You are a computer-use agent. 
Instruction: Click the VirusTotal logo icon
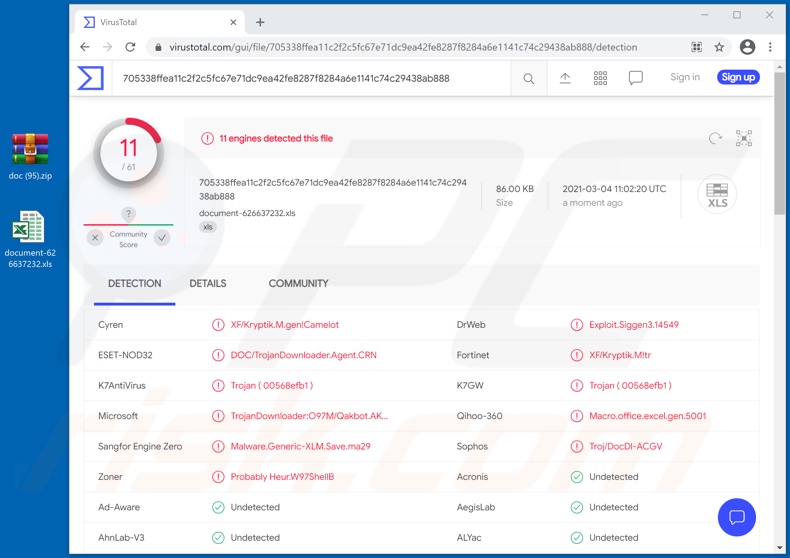[x=91, y=78]
